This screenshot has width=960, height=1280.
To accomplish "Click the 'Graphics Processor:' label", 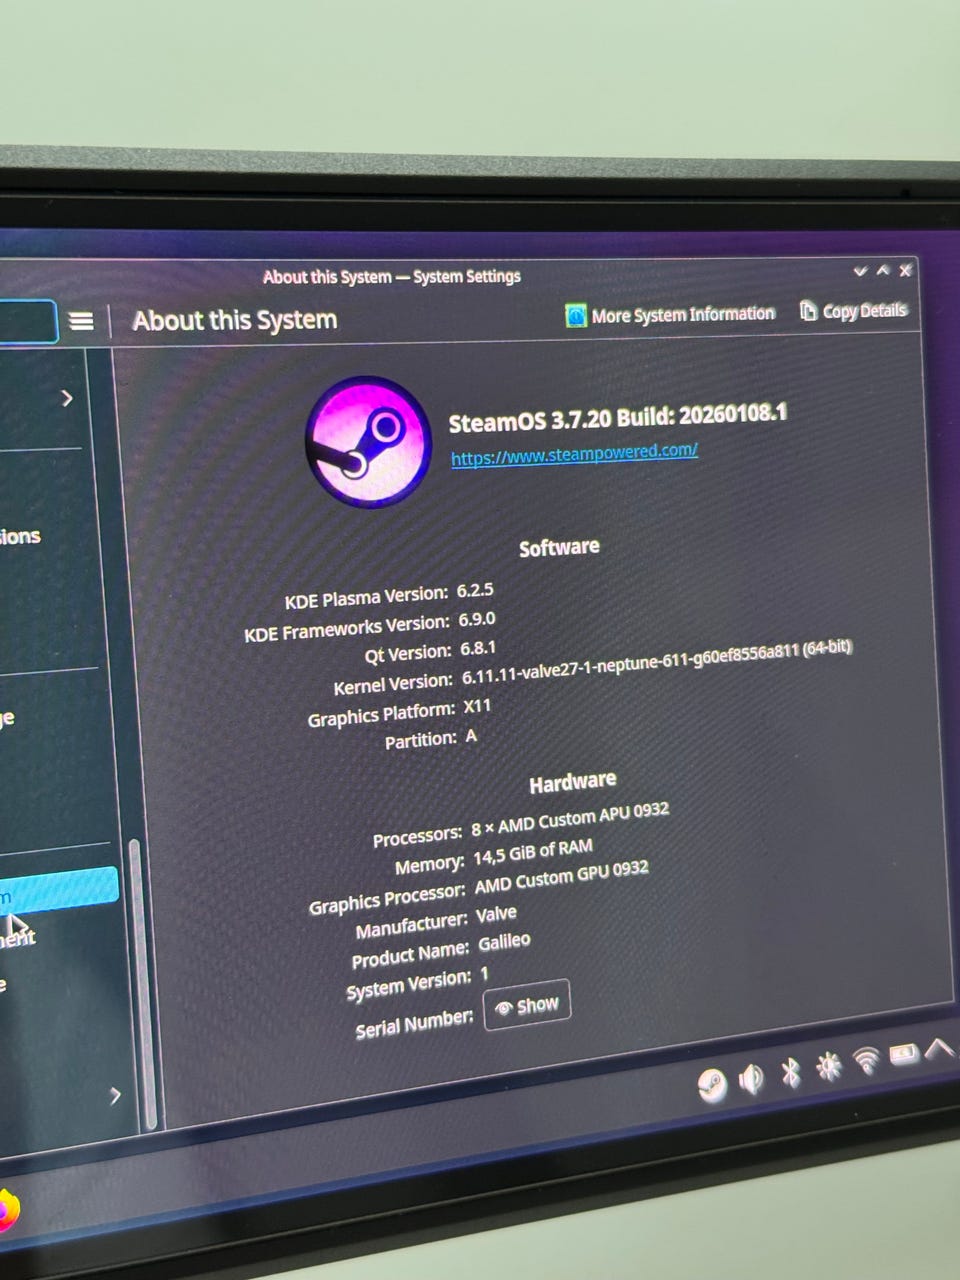I will 387,899.
